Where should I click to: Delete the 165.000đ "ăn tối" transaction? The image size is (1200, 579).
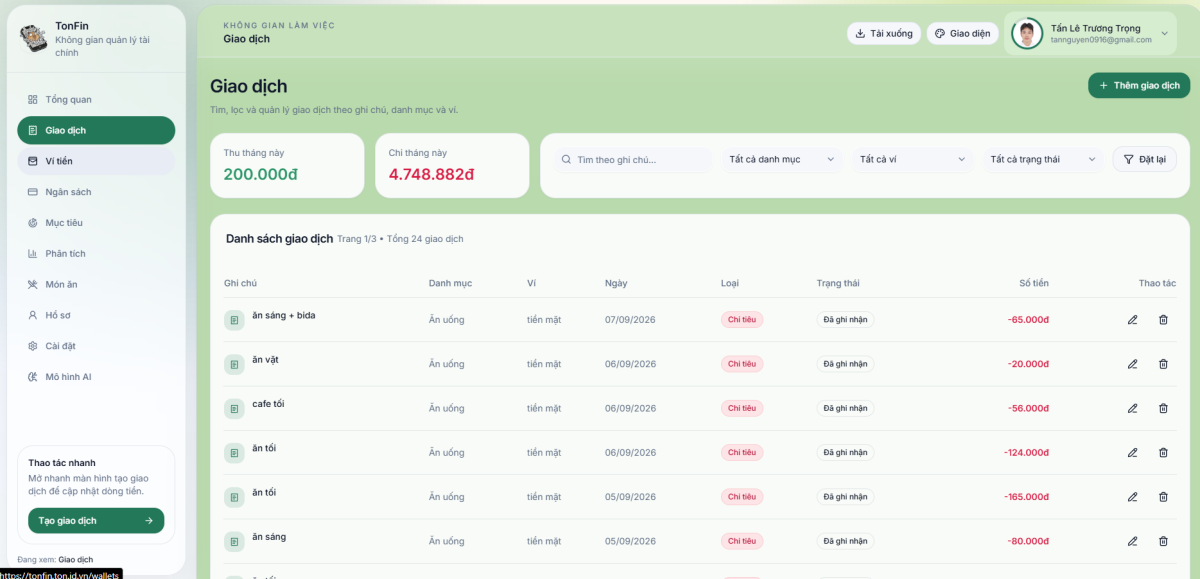(x=1163, y=497)
